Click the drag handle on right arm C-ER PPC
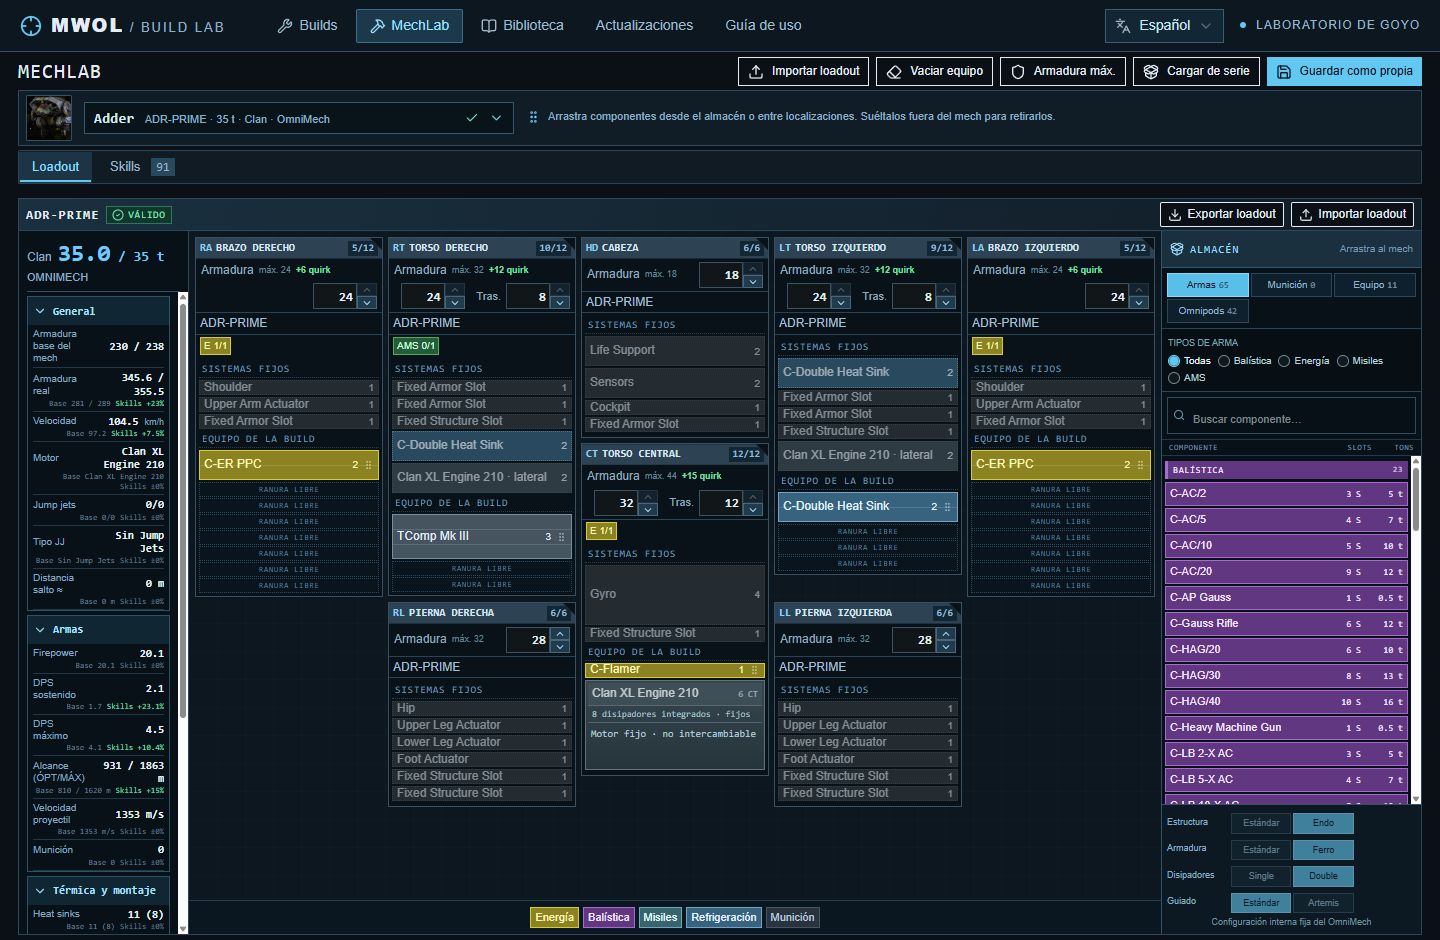Viewport: 1440px width, 940px height. (369, 465)
